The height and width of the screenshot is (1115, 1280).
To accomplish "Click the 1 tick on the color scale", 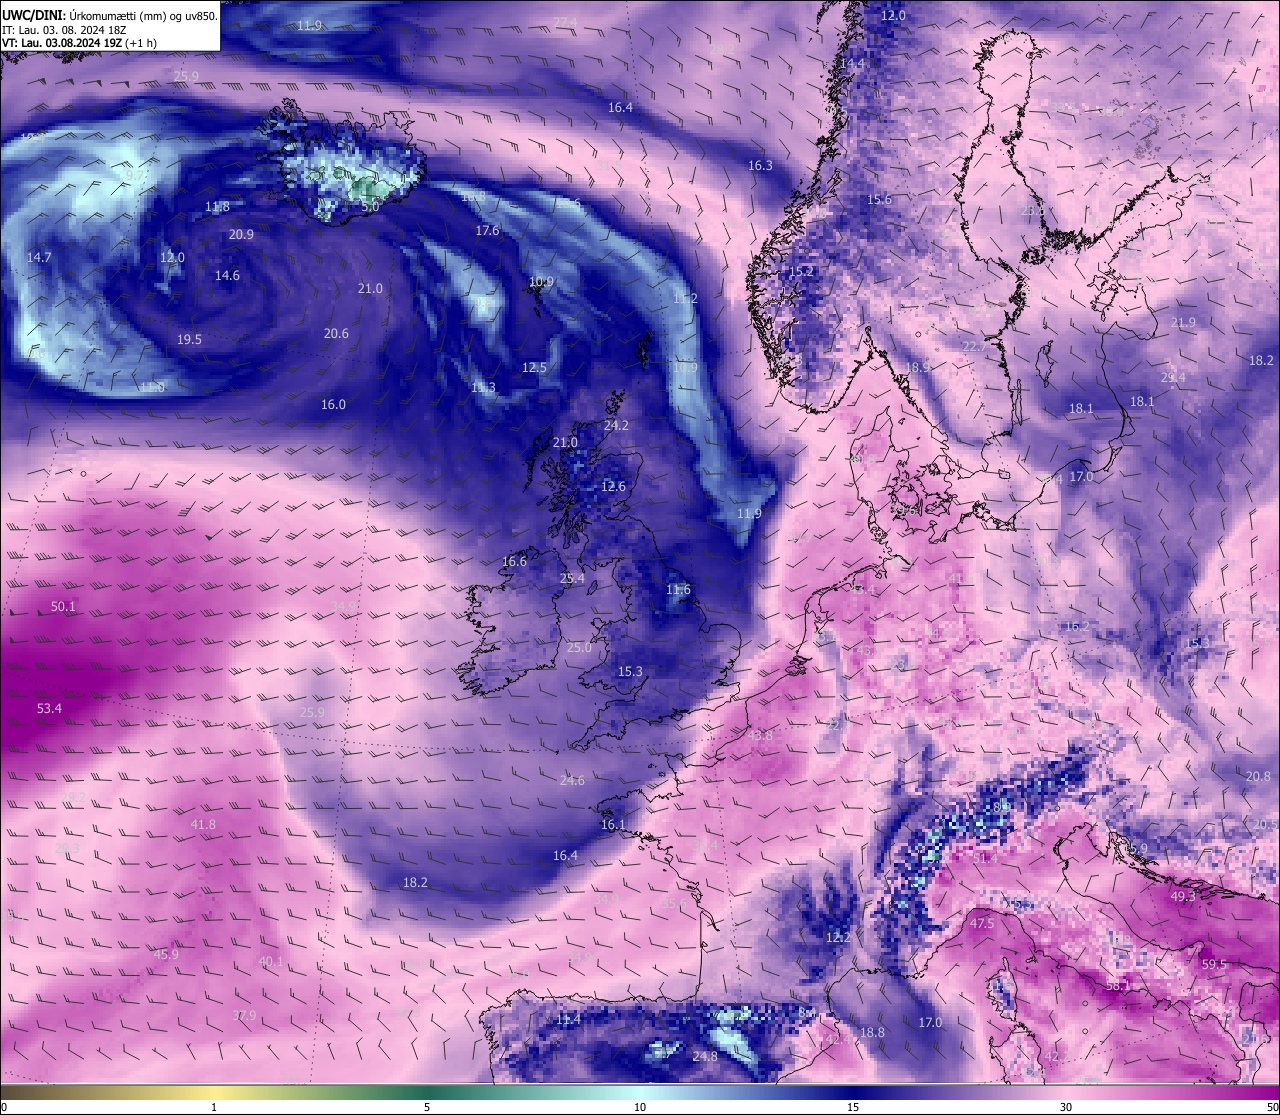I will point(214,1107).
